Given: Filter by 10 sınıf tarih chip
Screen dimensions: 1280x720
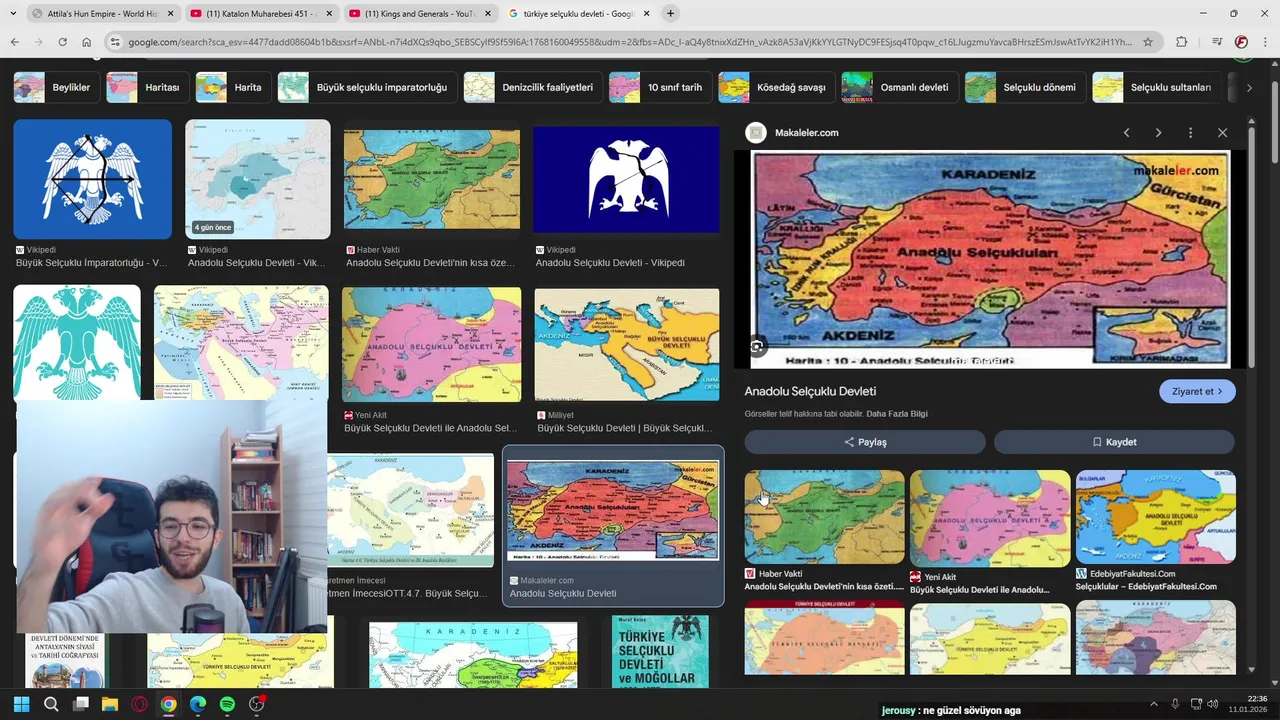Looking at the screenshot, I should 659,87.
